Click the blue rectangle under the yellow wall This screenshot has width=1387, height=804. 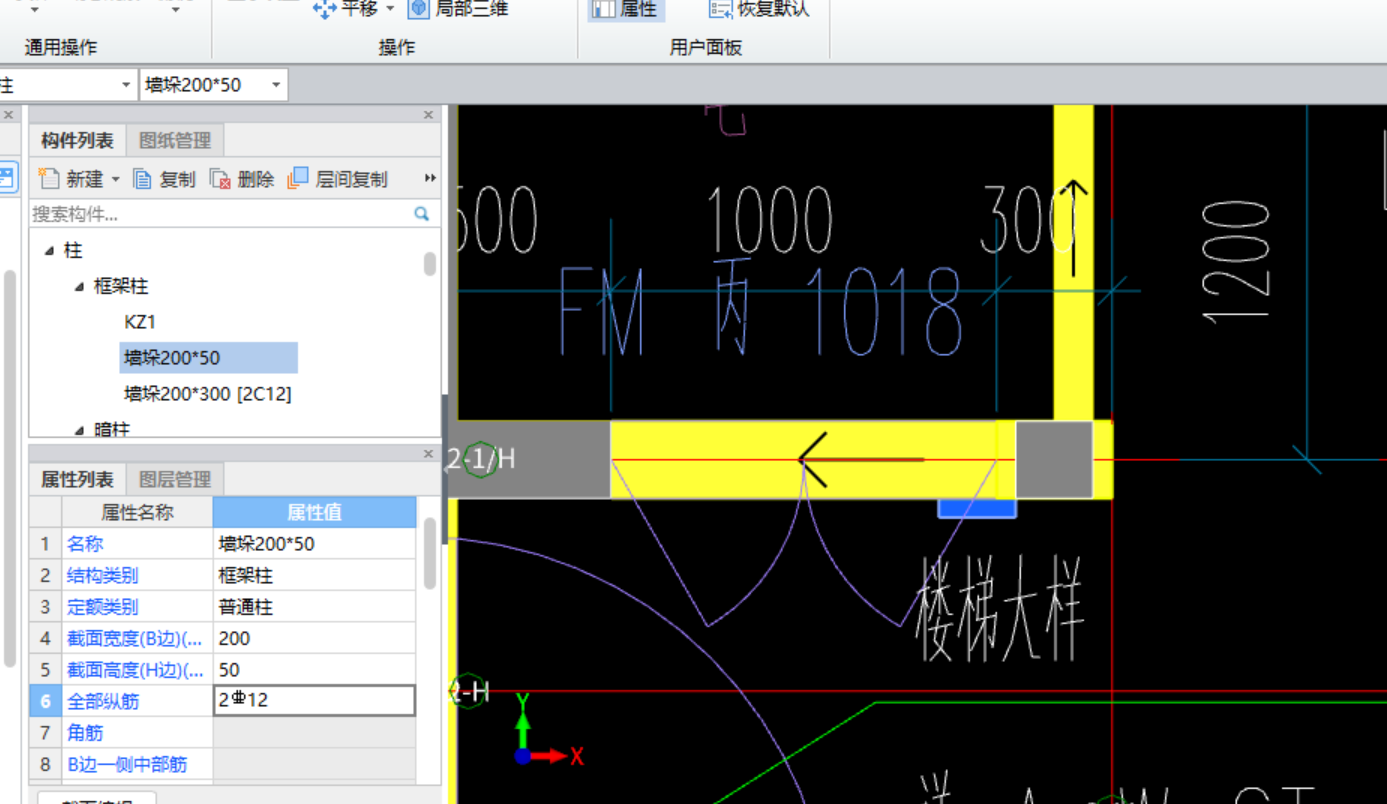(x=977, y=508)
